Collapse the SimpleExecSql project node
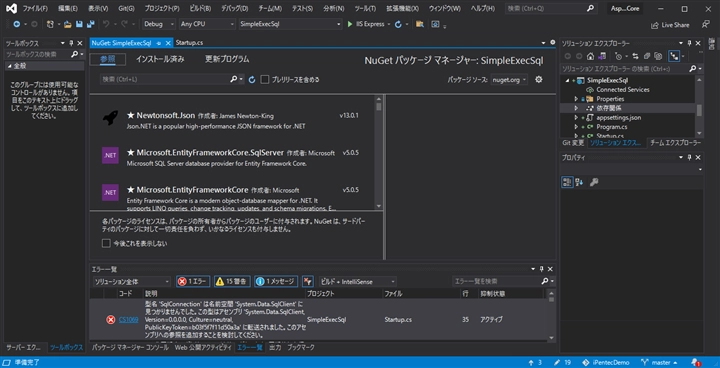 568,80
